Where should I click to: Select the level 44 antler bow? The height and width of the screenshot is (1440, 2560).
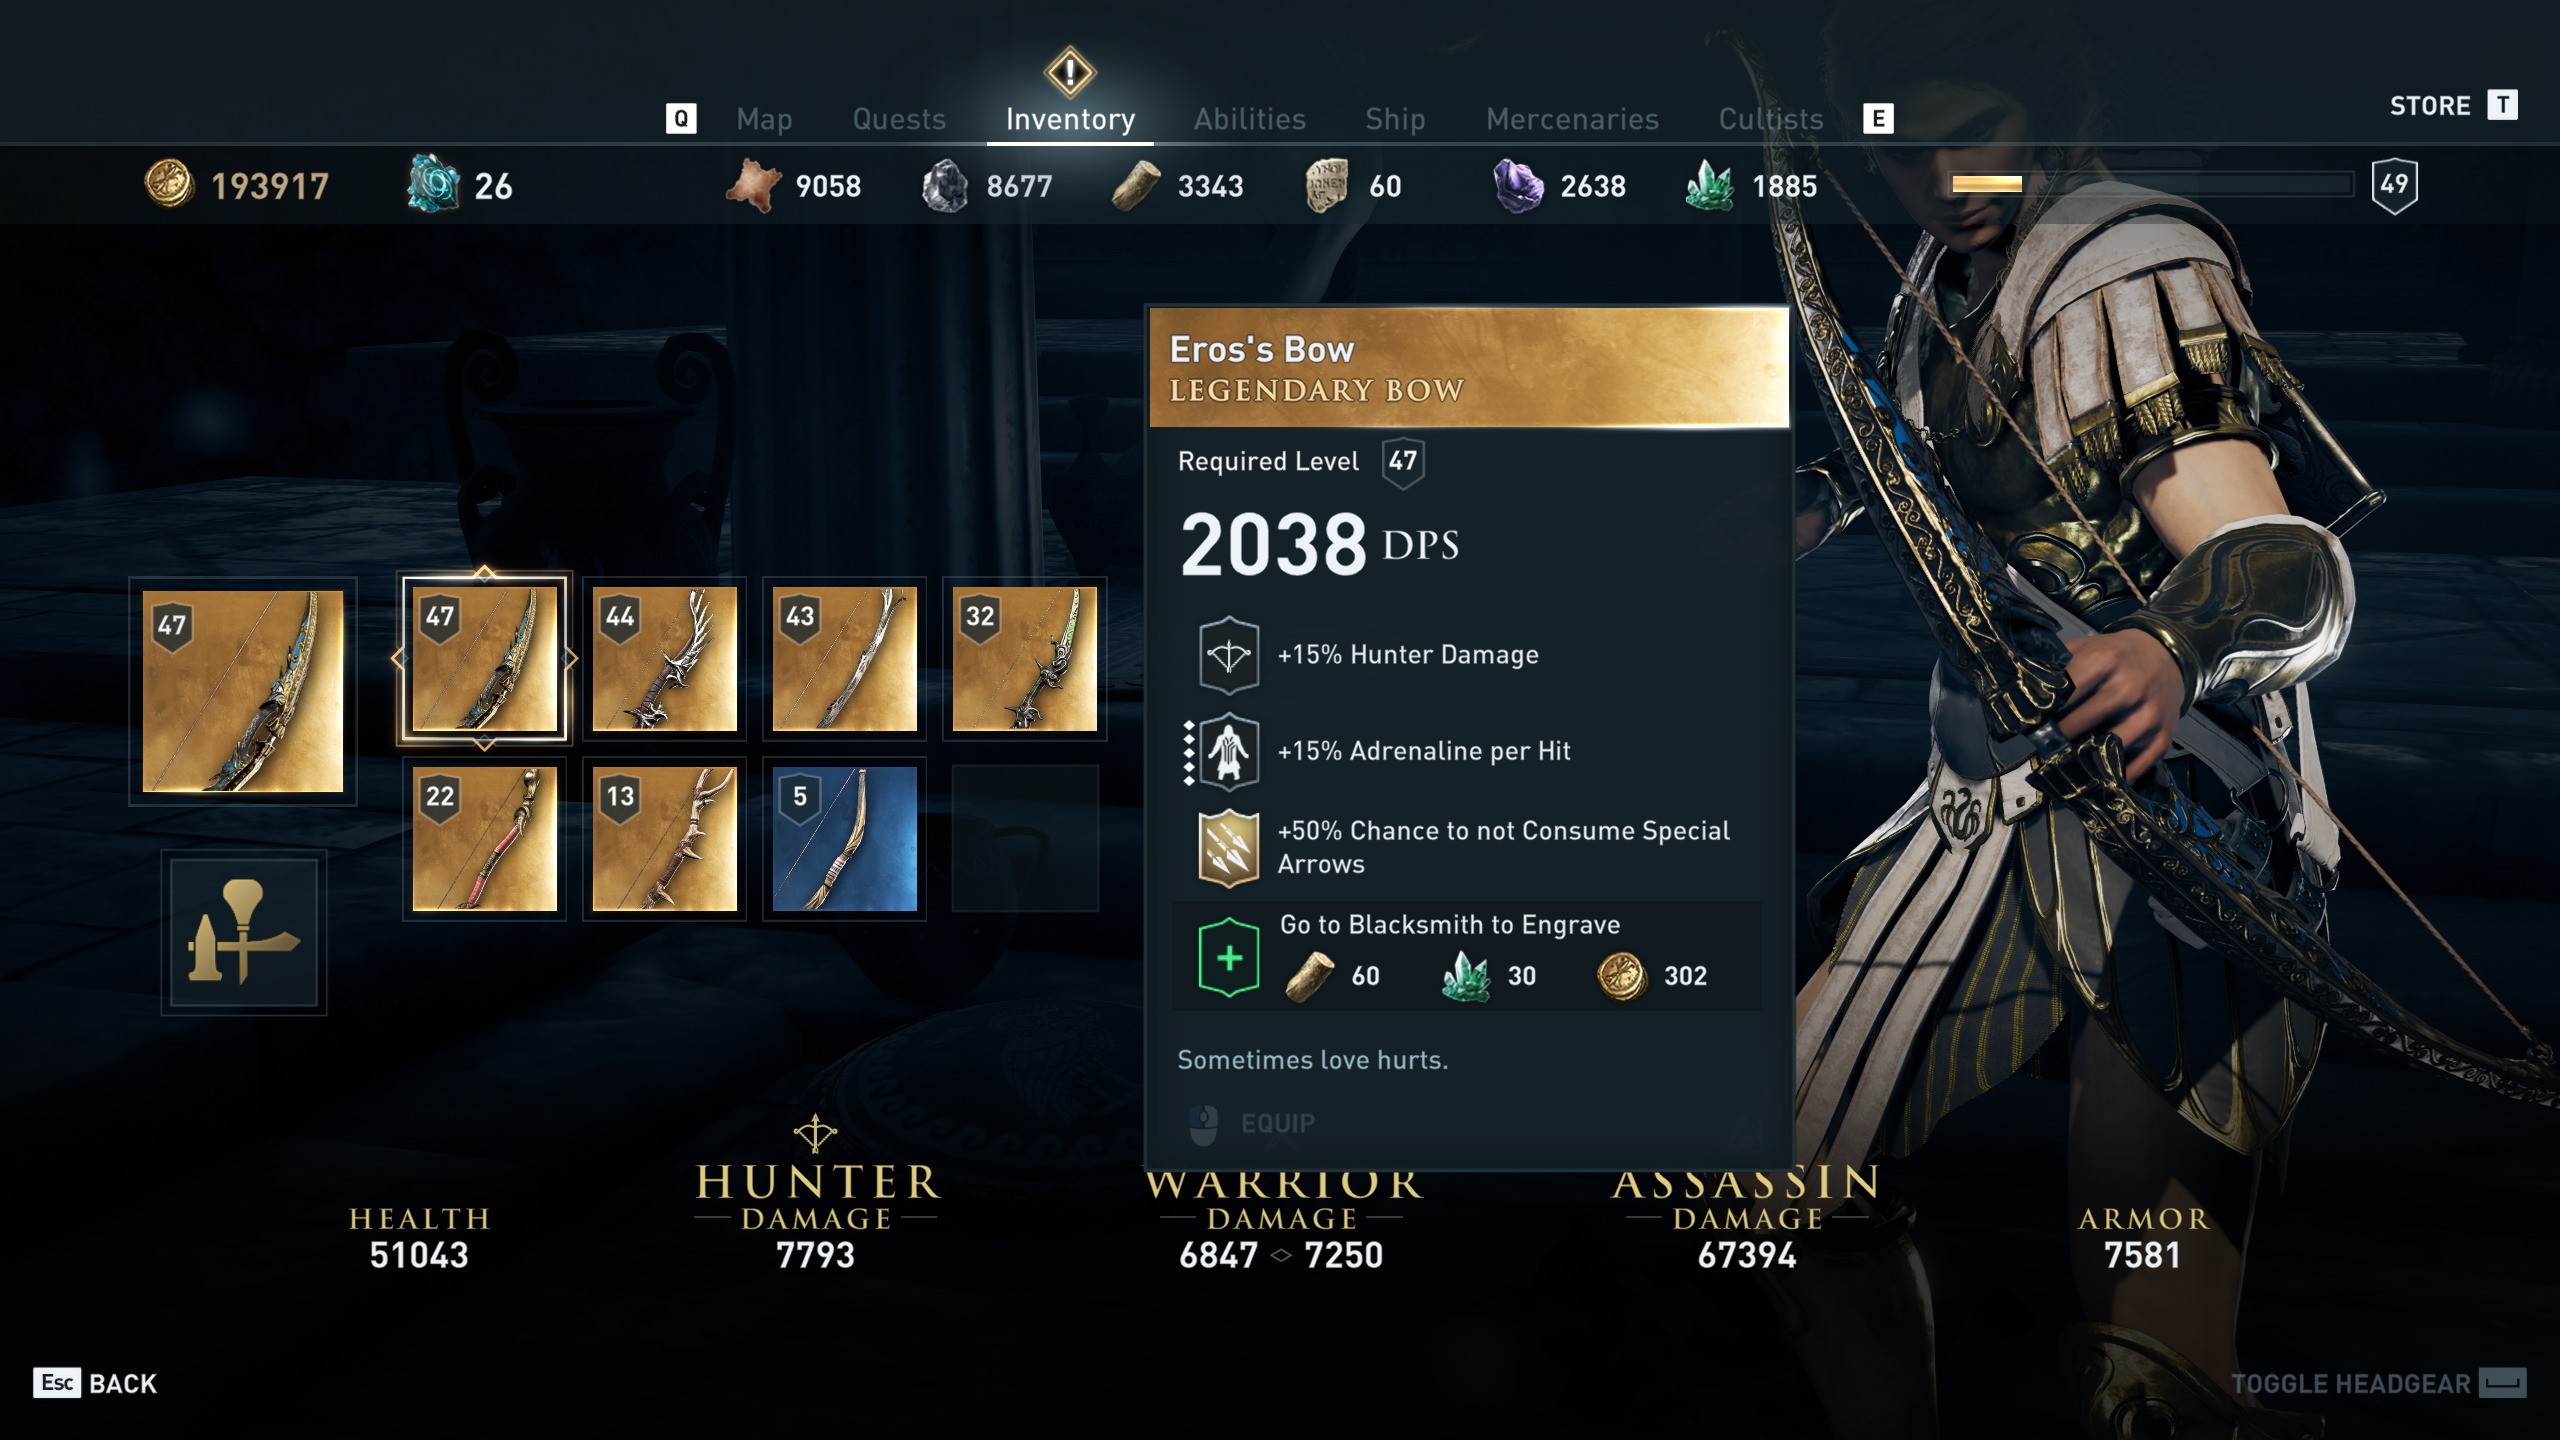click(x=664, y=658)
